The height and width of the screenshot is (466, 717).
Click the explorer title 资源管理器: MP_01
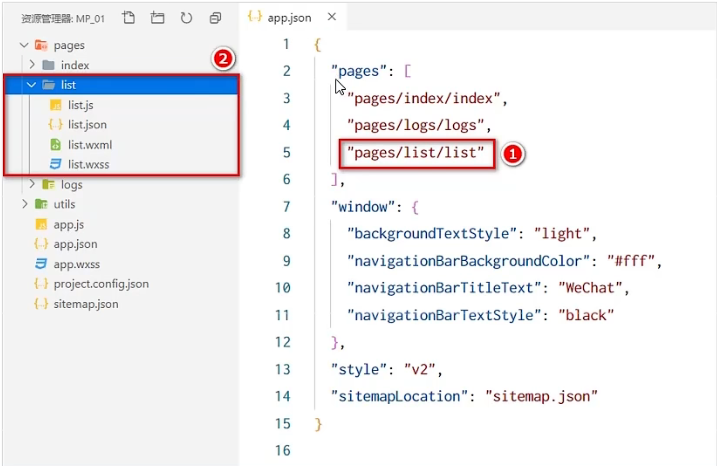point(63,19)
